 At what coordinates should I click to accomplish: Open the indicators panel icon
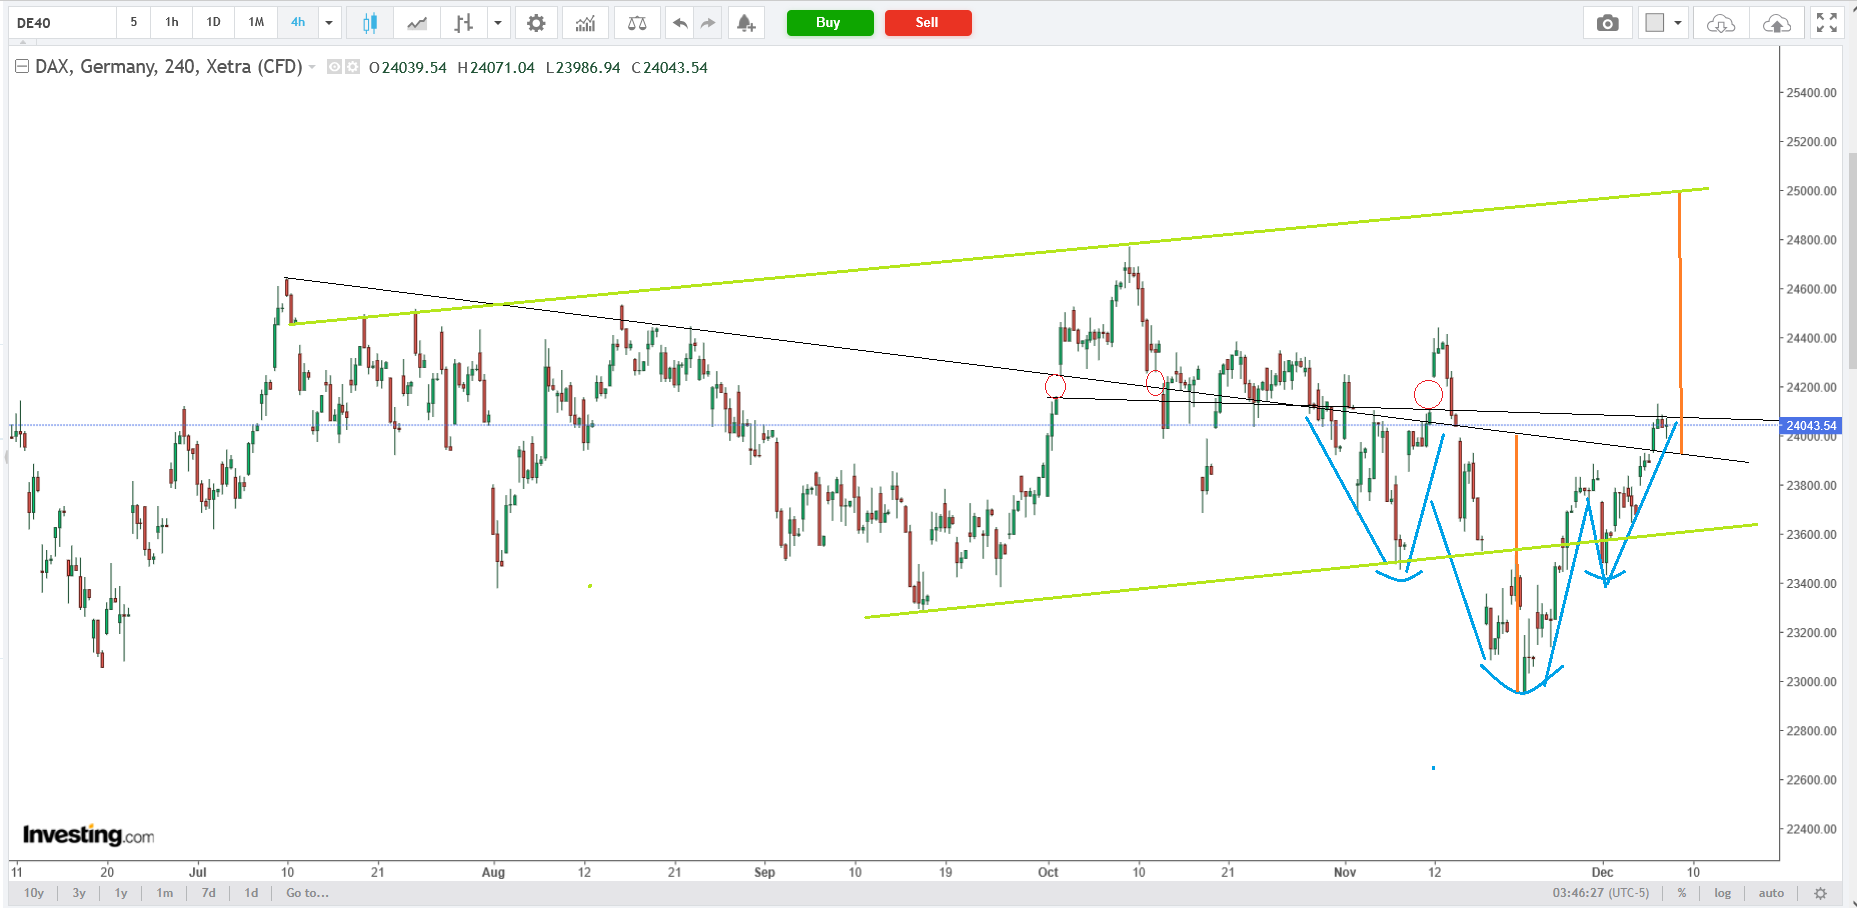[585, 23]
